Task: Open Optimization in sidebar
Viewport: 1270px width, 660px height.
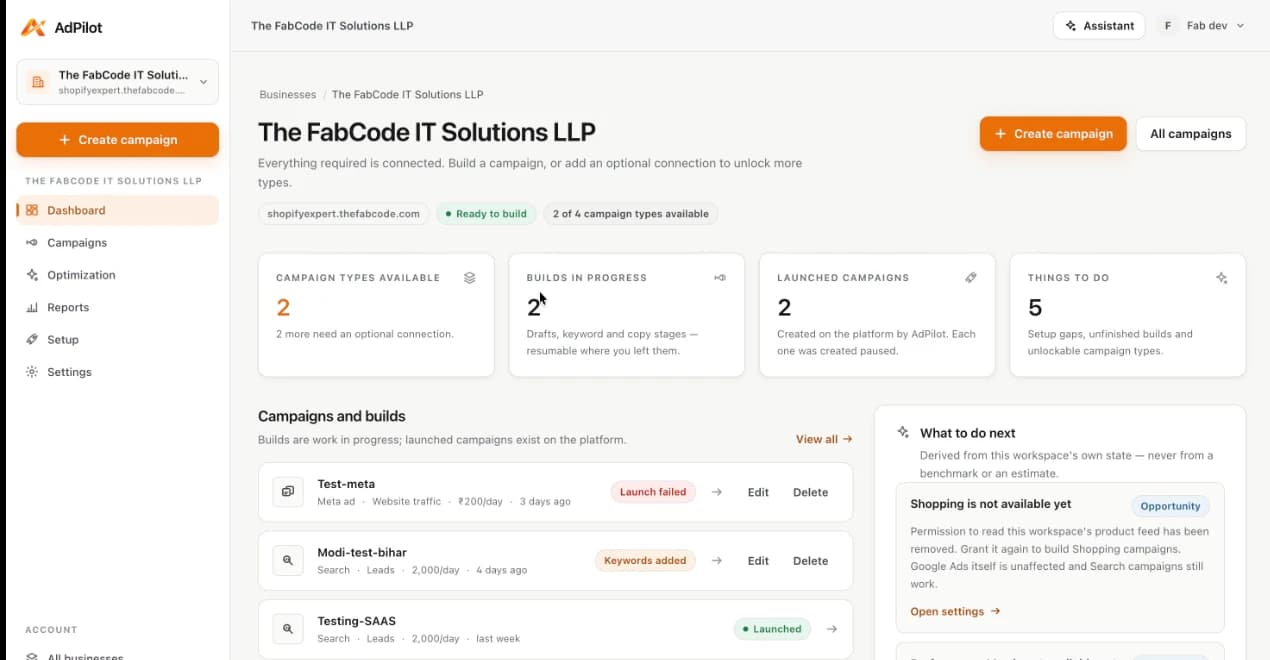Action: [x=117, y=275]
